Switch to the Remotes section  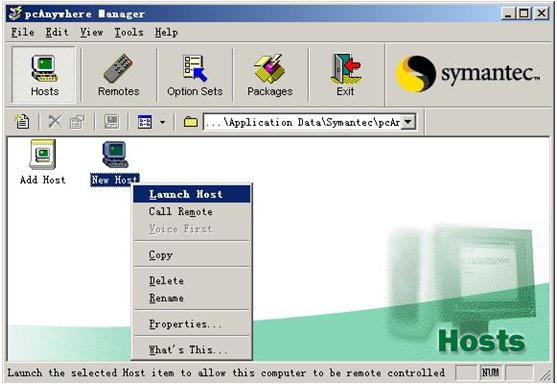coord(118,75)
